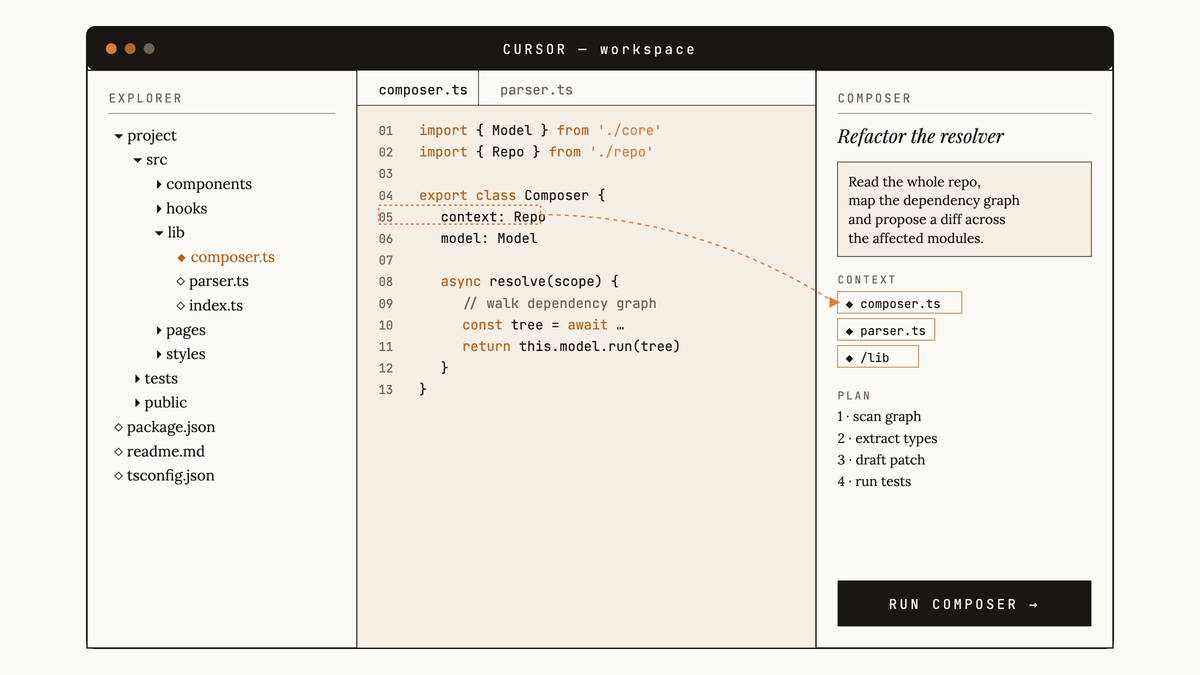Open tsconfig.json in the explorer
Viewport: 1200px width, 675px height.
click(x=171, y=476)
